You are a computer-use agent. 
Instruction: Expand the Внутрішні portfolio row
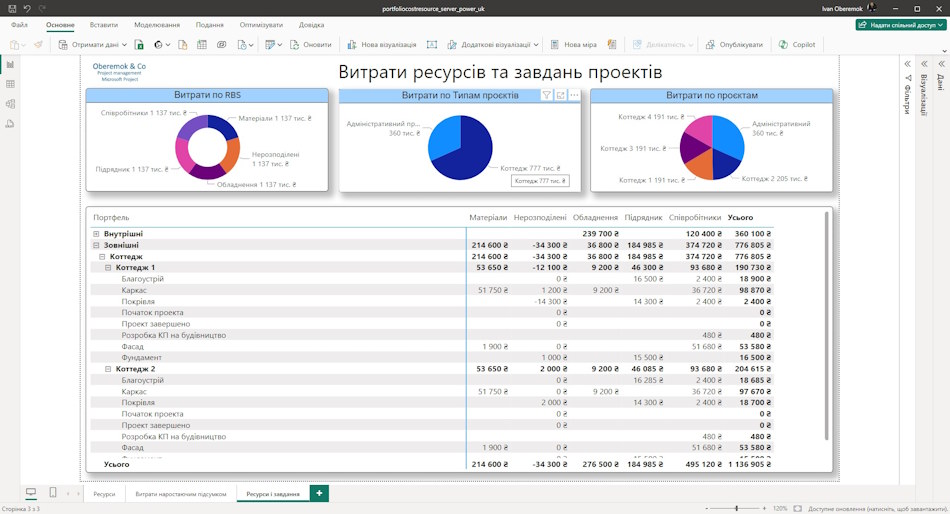click(x=96, y=234)
